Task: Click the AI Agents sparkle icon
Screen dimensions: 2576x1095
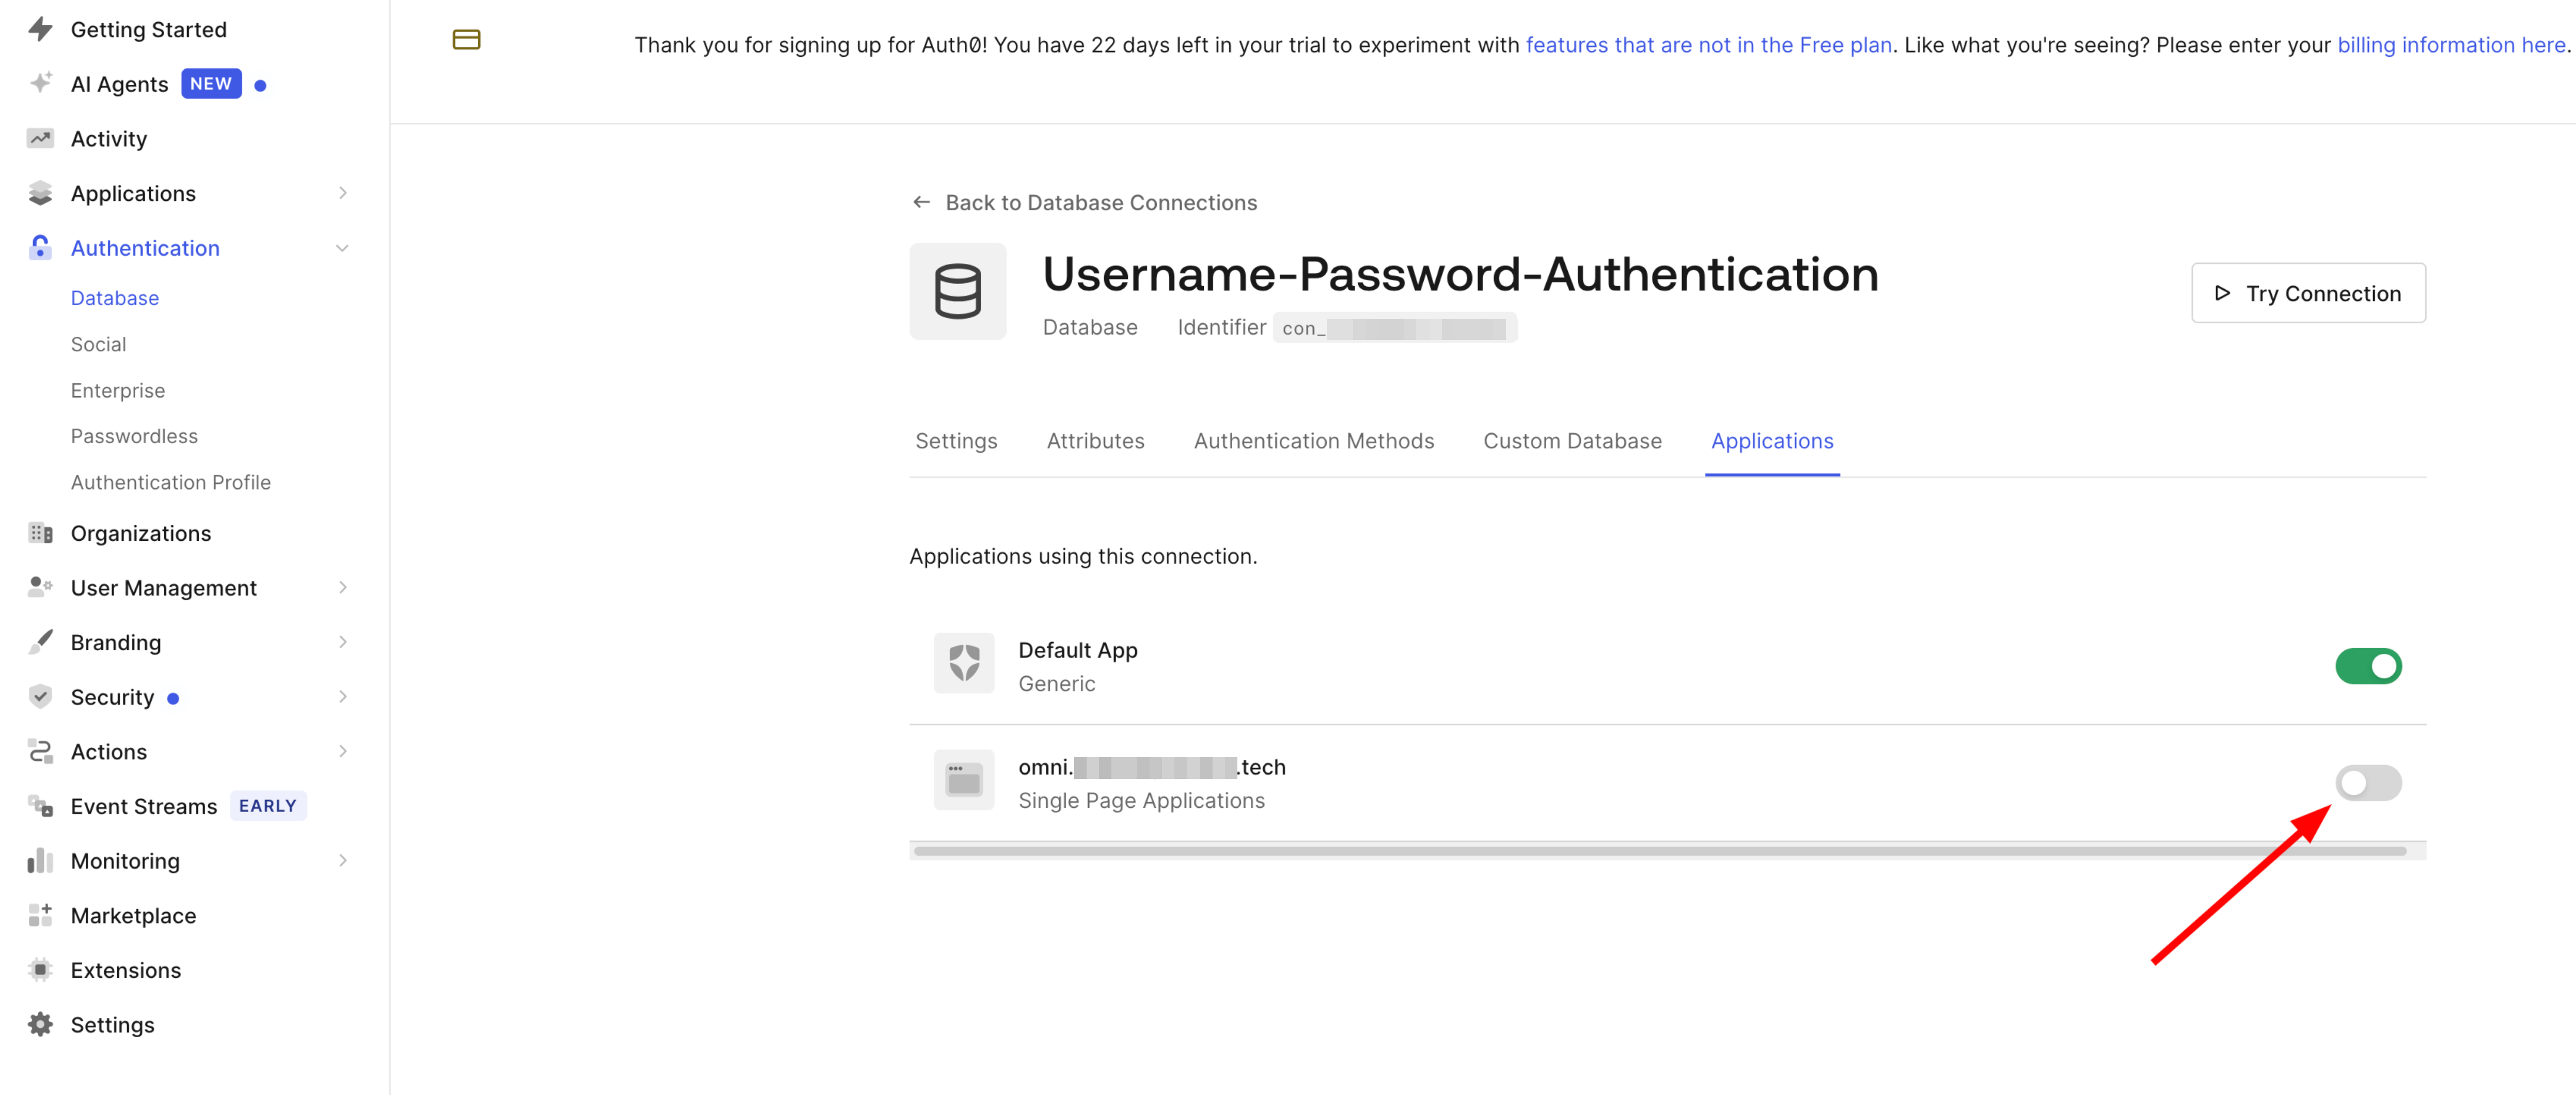Action: [x=40, y=83]
